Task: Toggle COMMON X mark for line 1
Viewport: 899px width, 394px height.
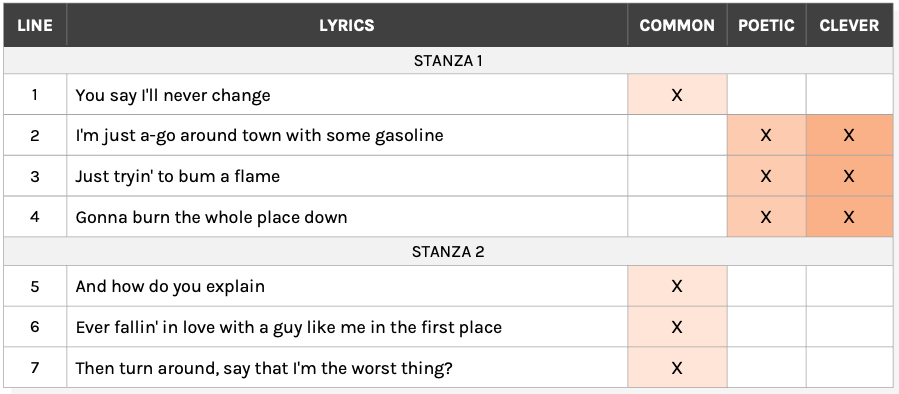Action: (x=677, y=95)
